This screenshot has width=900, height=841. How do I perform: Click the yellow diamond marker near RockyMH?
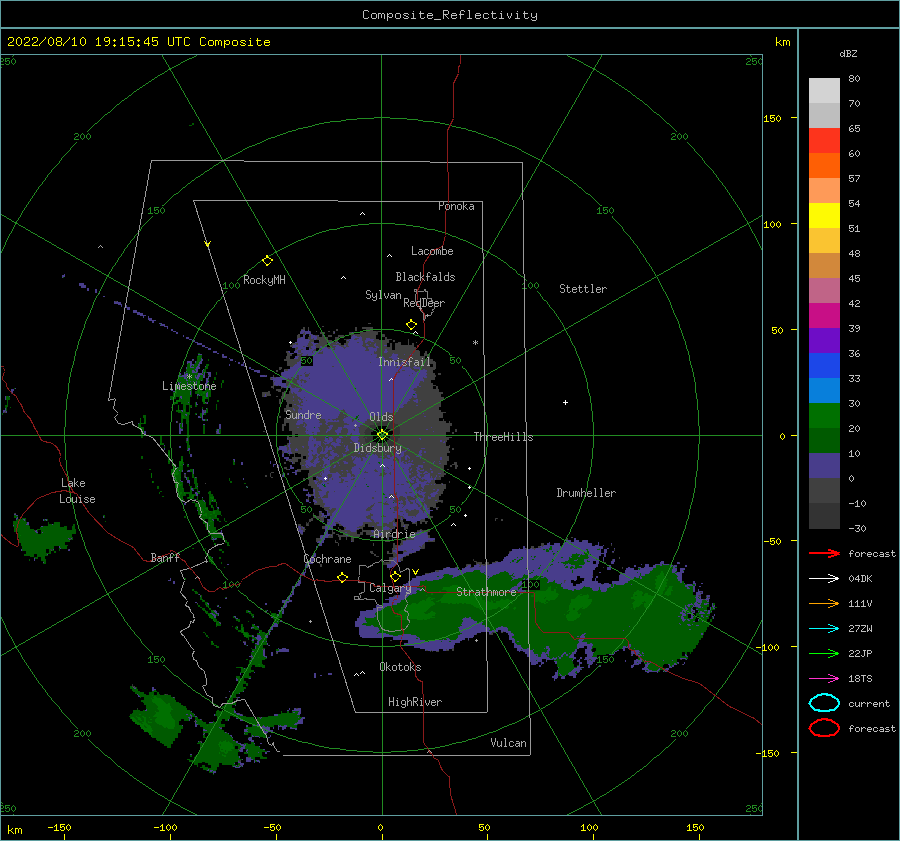[267, 261]
